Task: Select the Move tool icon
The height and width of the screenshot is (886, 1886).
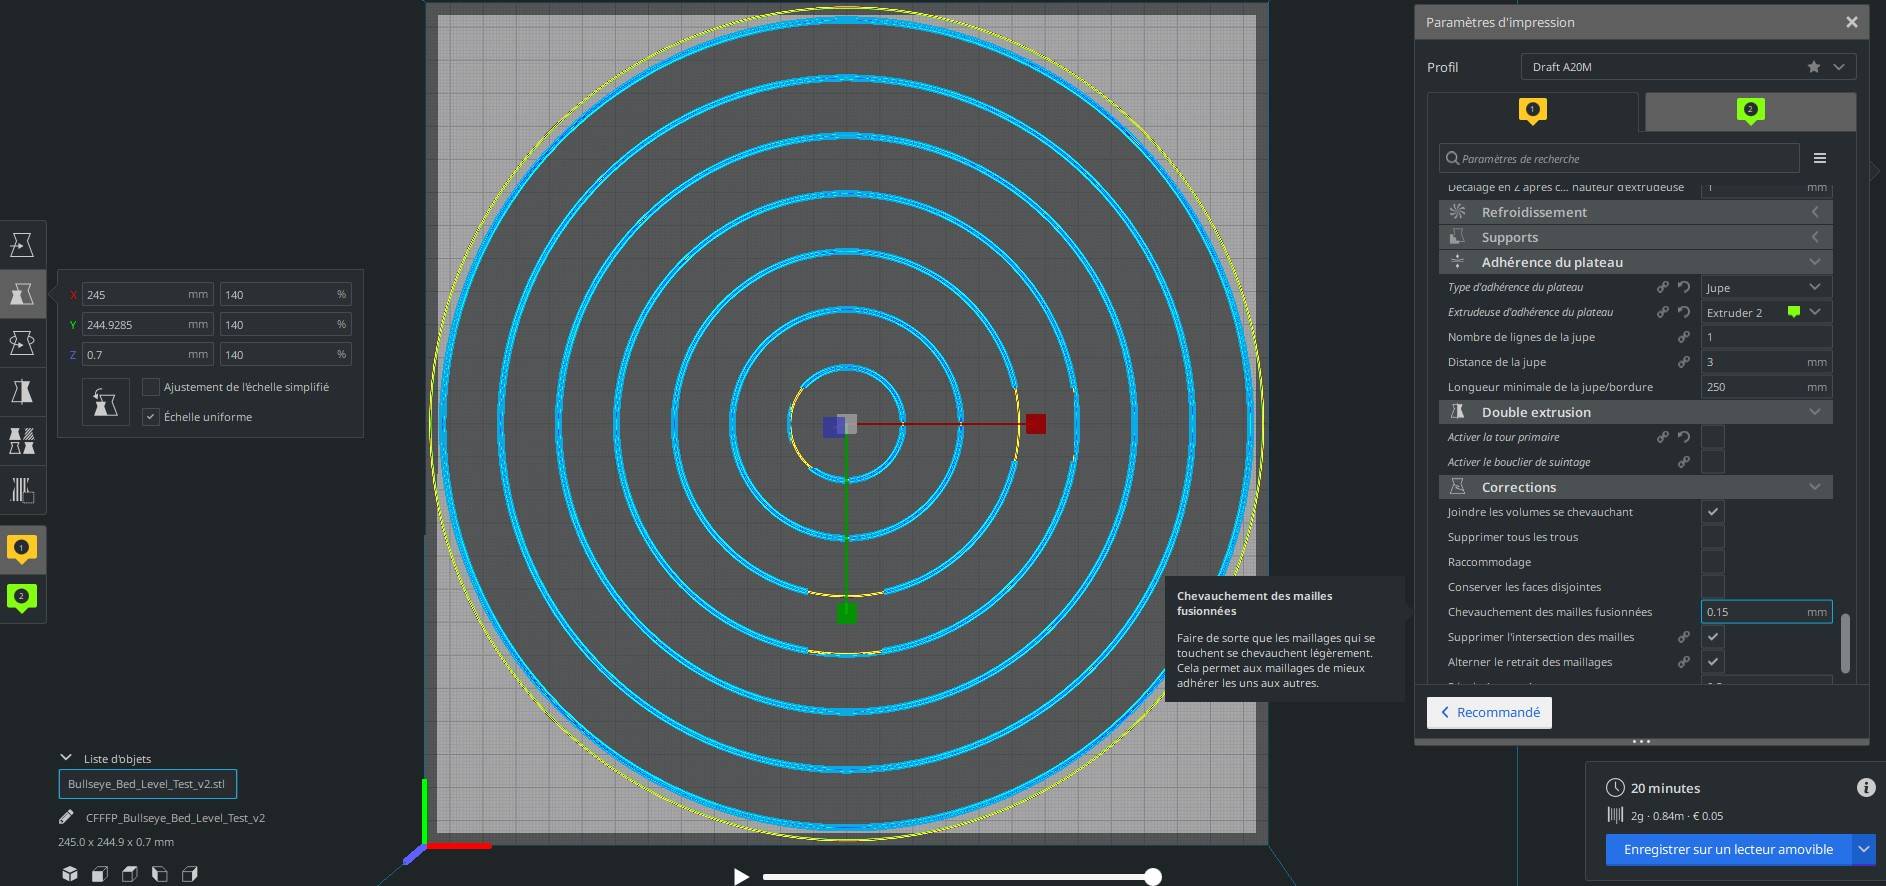Action: coord(22,245)
